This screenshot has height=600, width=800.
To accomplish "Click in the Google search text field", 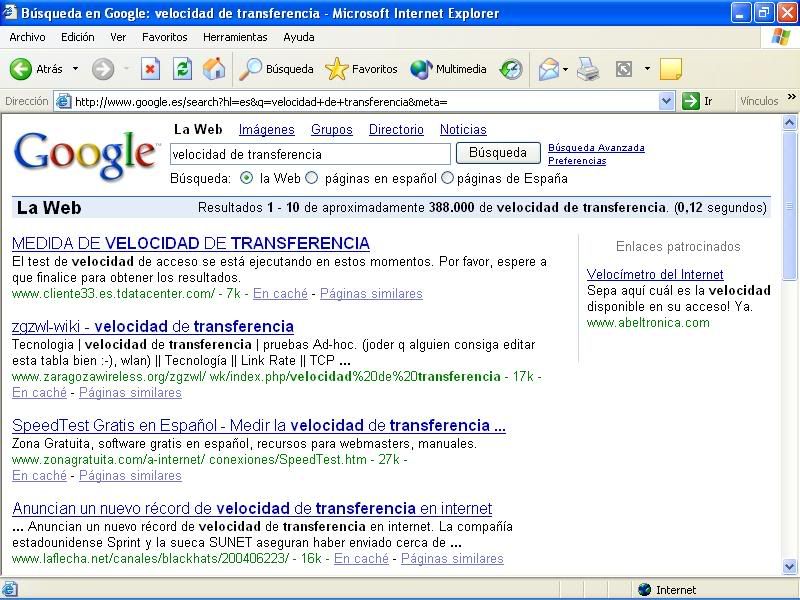I will point(310,154).
